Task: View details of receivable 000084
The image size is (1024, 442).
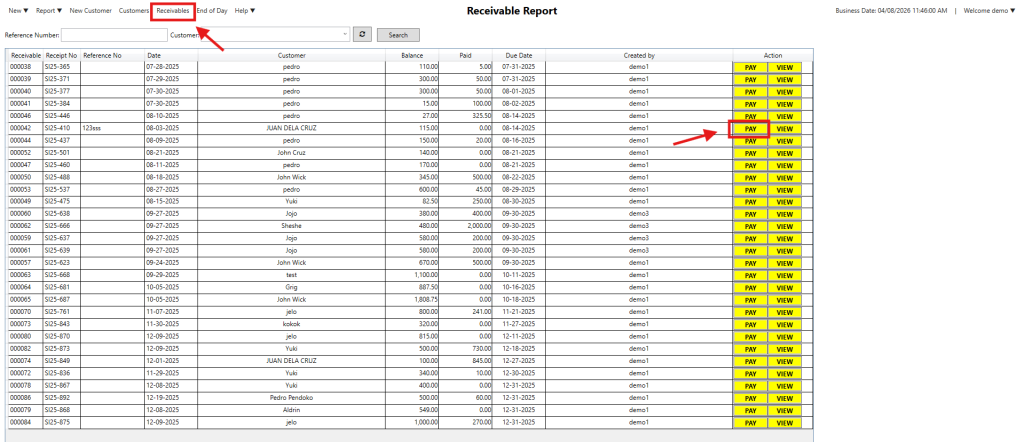Action: click(x=784, y=422)
